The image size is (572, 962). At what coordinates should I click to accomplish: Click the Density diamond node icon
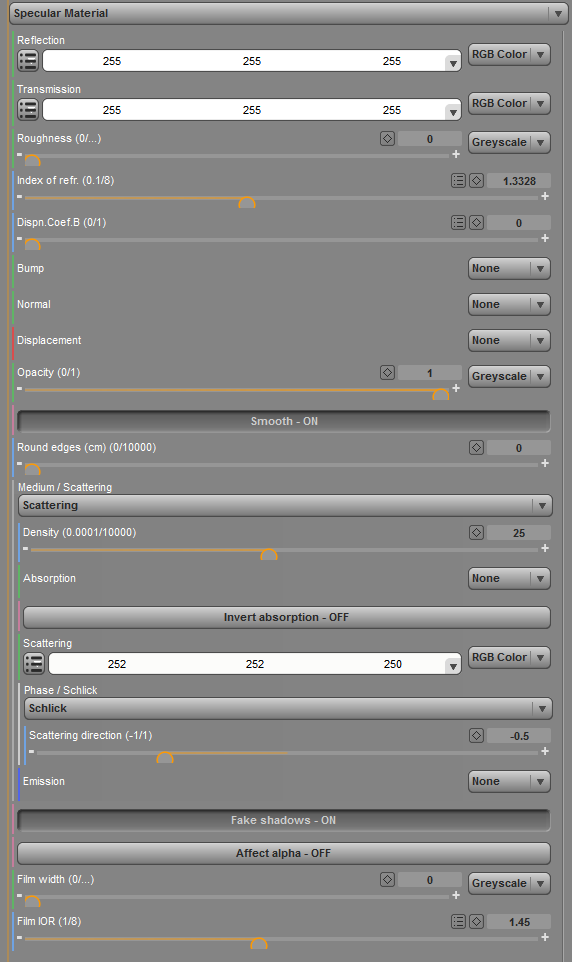476,533
